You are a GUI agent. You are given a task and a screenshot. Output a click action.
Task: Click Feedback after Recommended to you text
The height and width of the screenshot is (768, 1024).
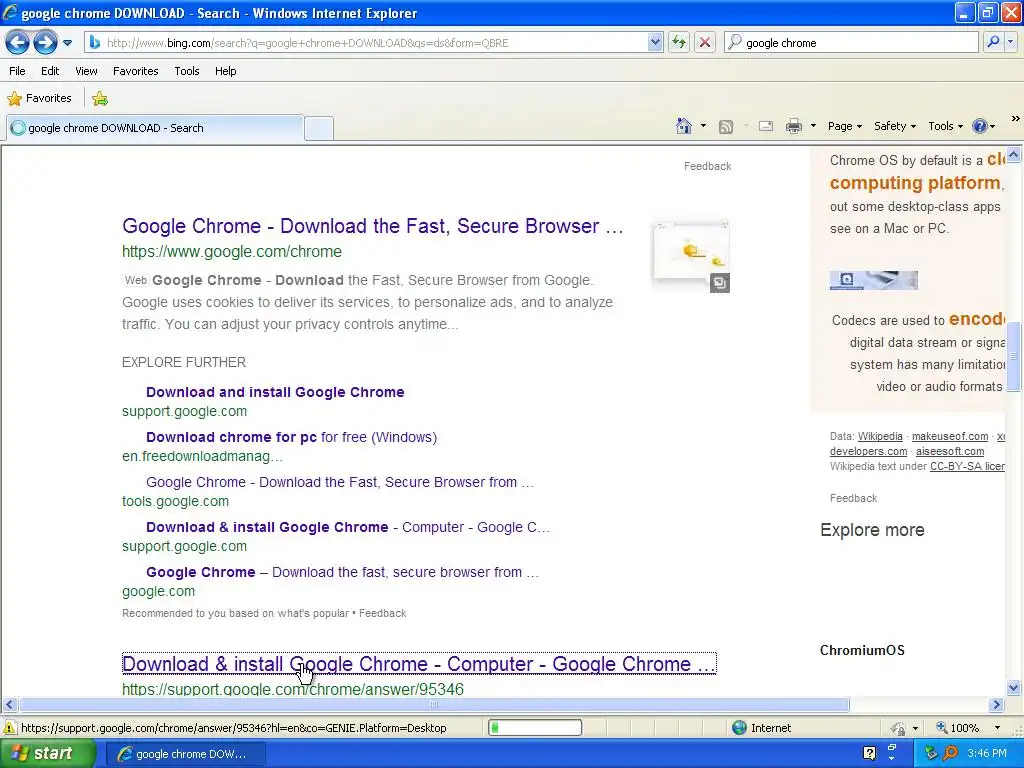(383, 613)
